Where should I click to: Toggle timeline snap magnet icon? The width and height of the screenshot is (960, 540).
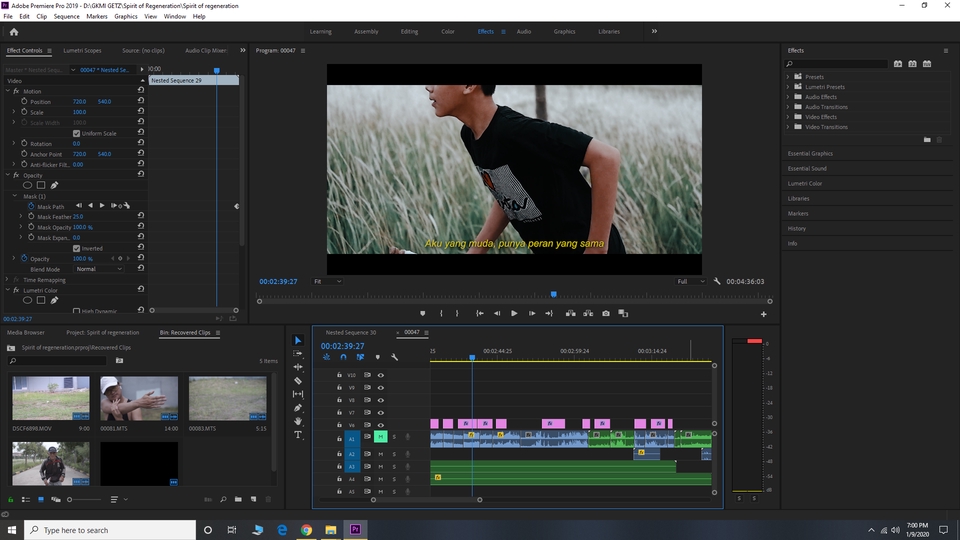(x=343, y=357)
